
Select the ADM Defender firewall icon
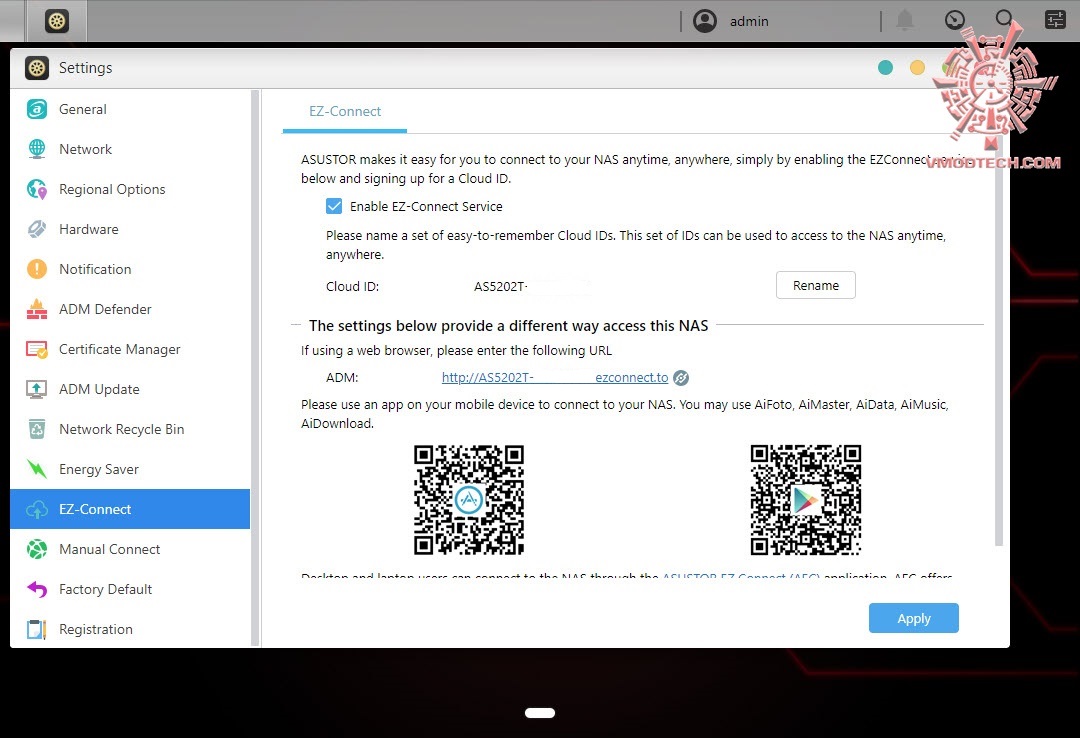tap(37, 309)
